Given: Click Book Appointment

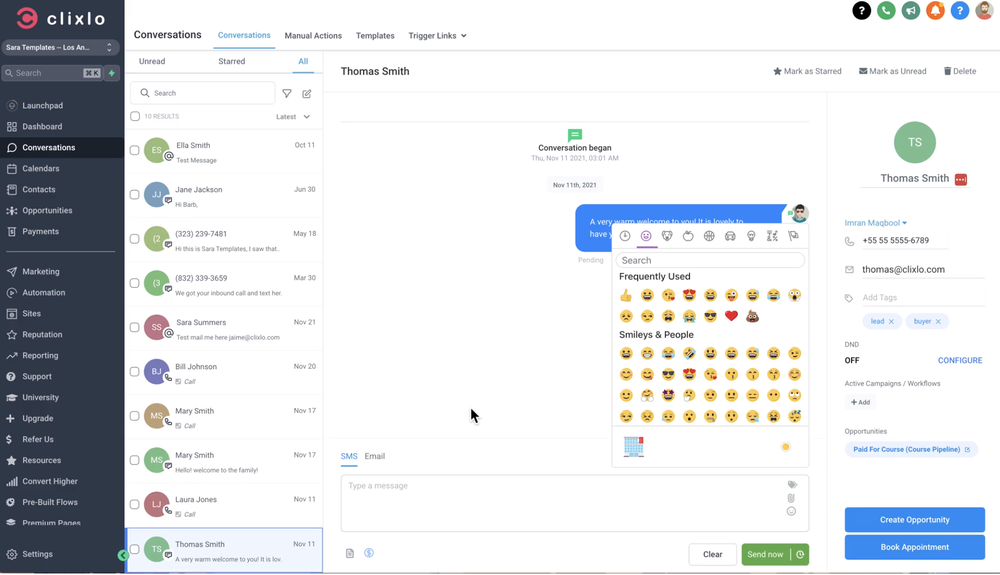Looking at the screenshot, I should [915, 548].
